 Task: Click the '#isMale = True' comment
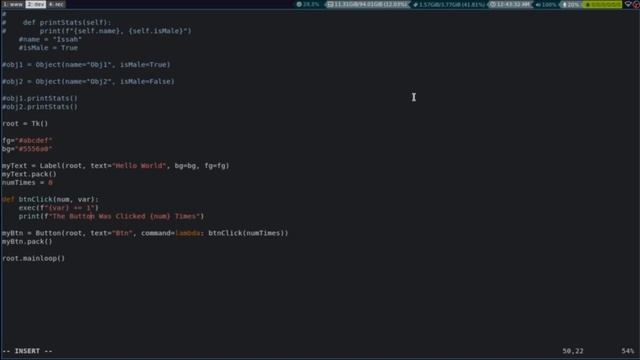click(x=48, y=48)
